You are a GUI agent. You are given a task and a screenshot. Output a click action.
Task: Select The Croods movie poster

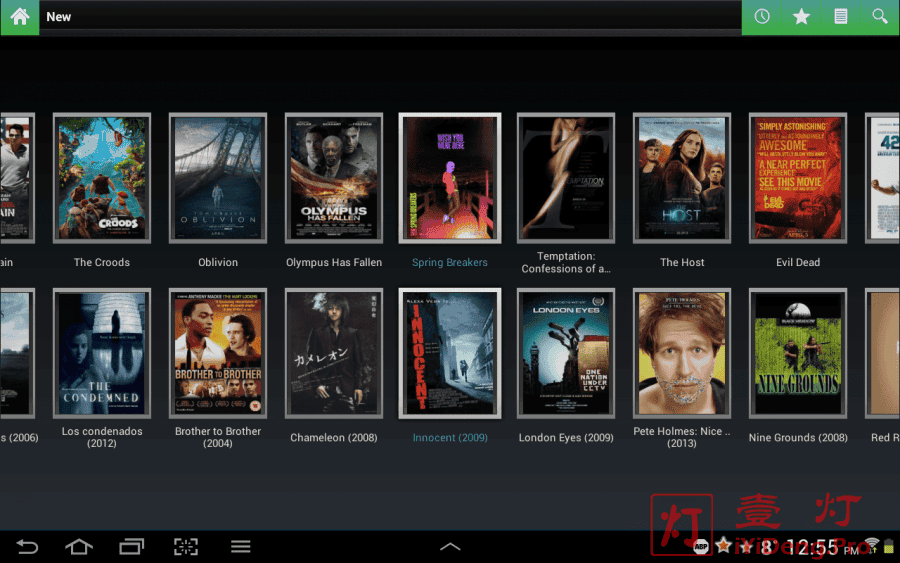pos(102,178)
